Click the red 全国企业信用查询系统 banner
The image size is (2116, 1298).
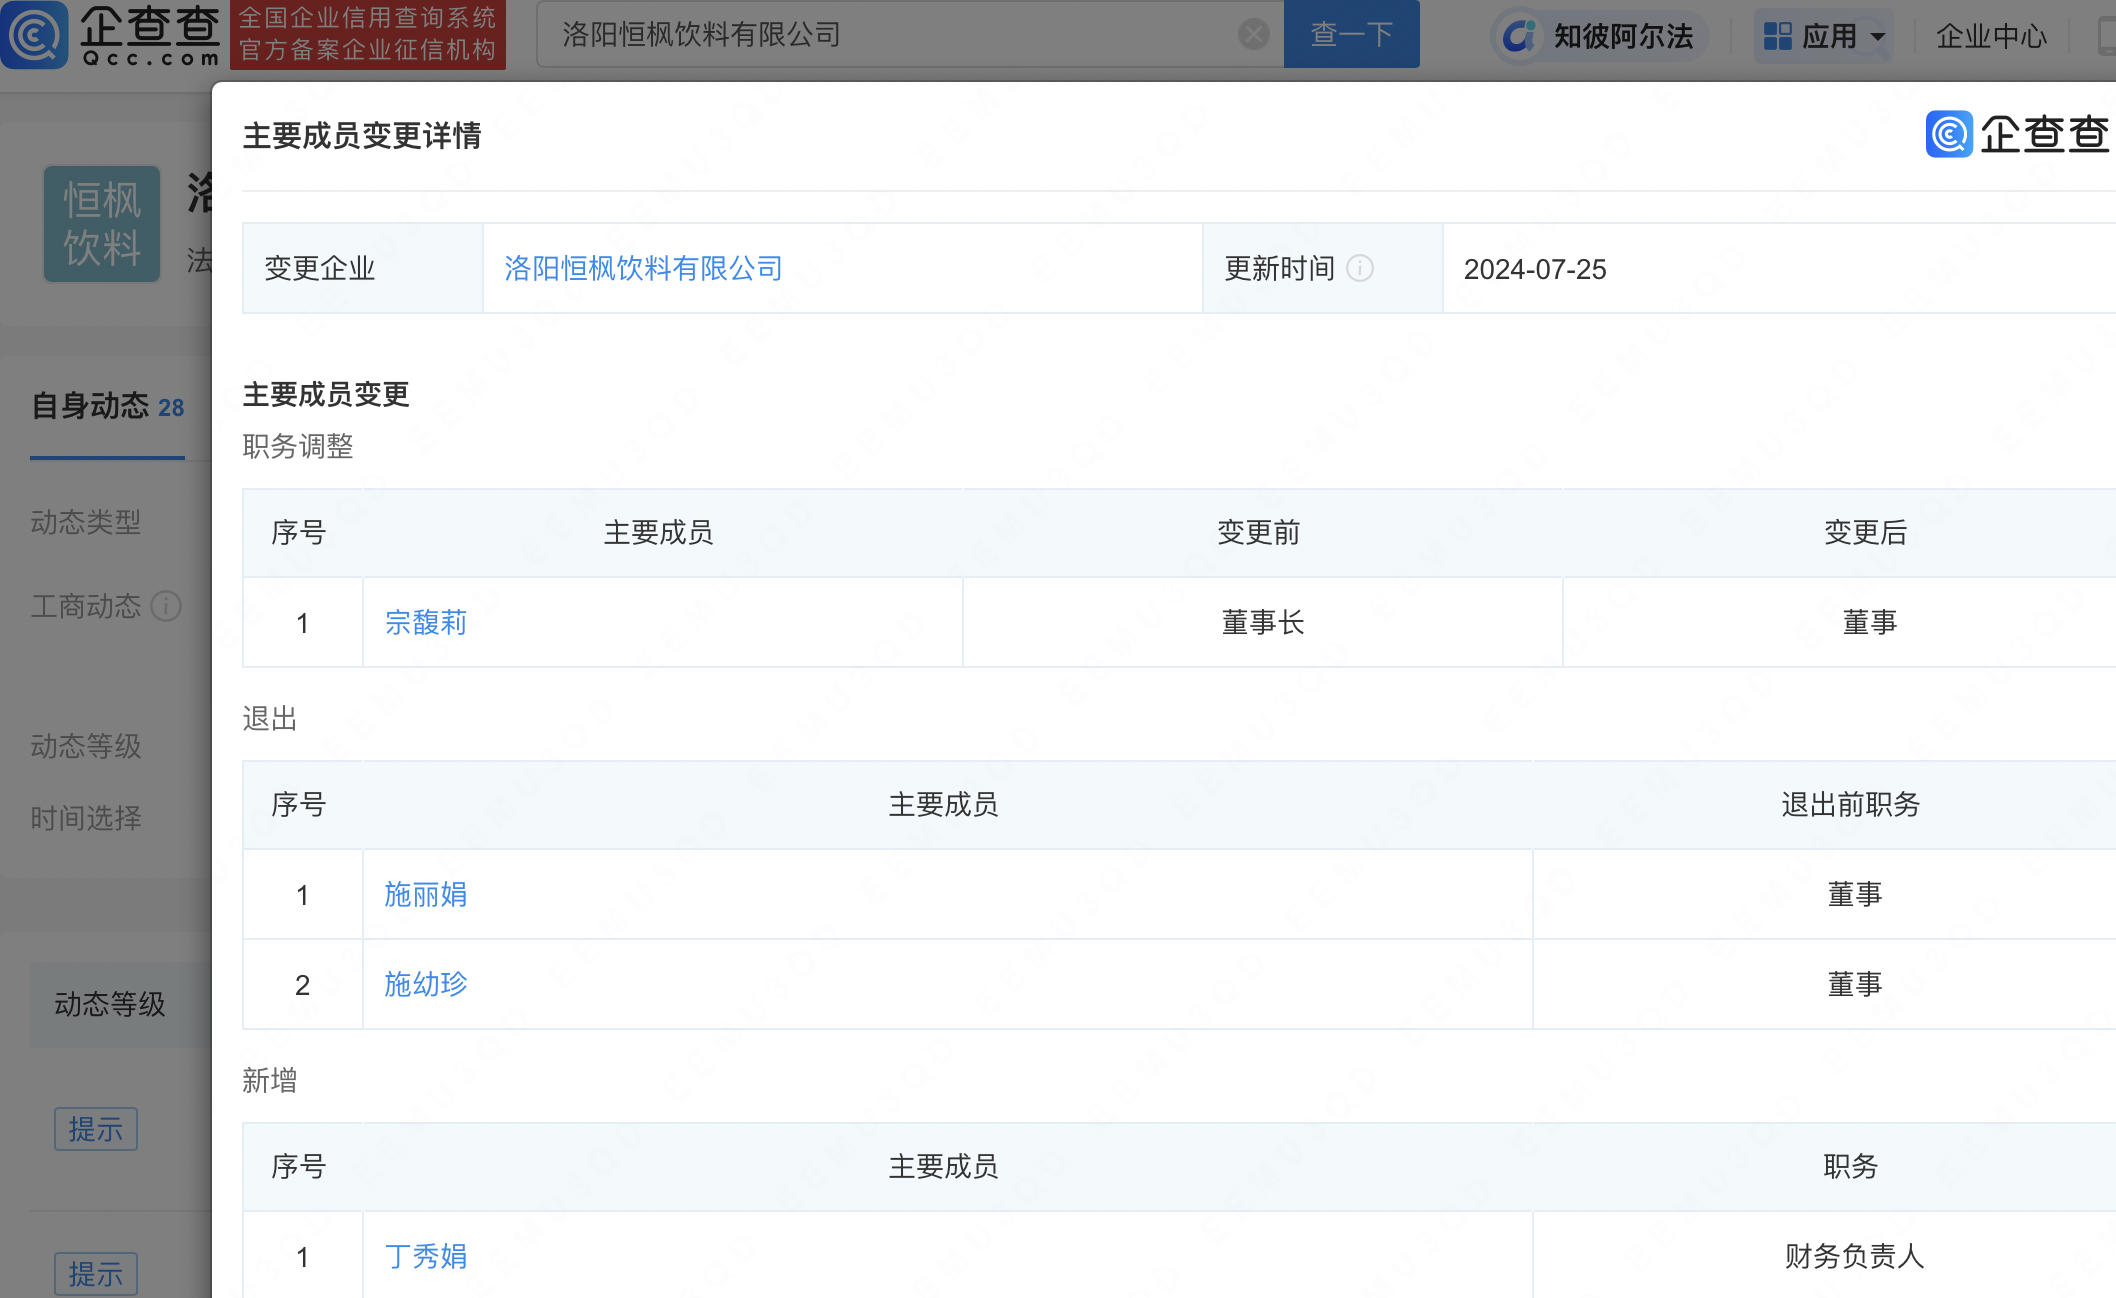367,34
